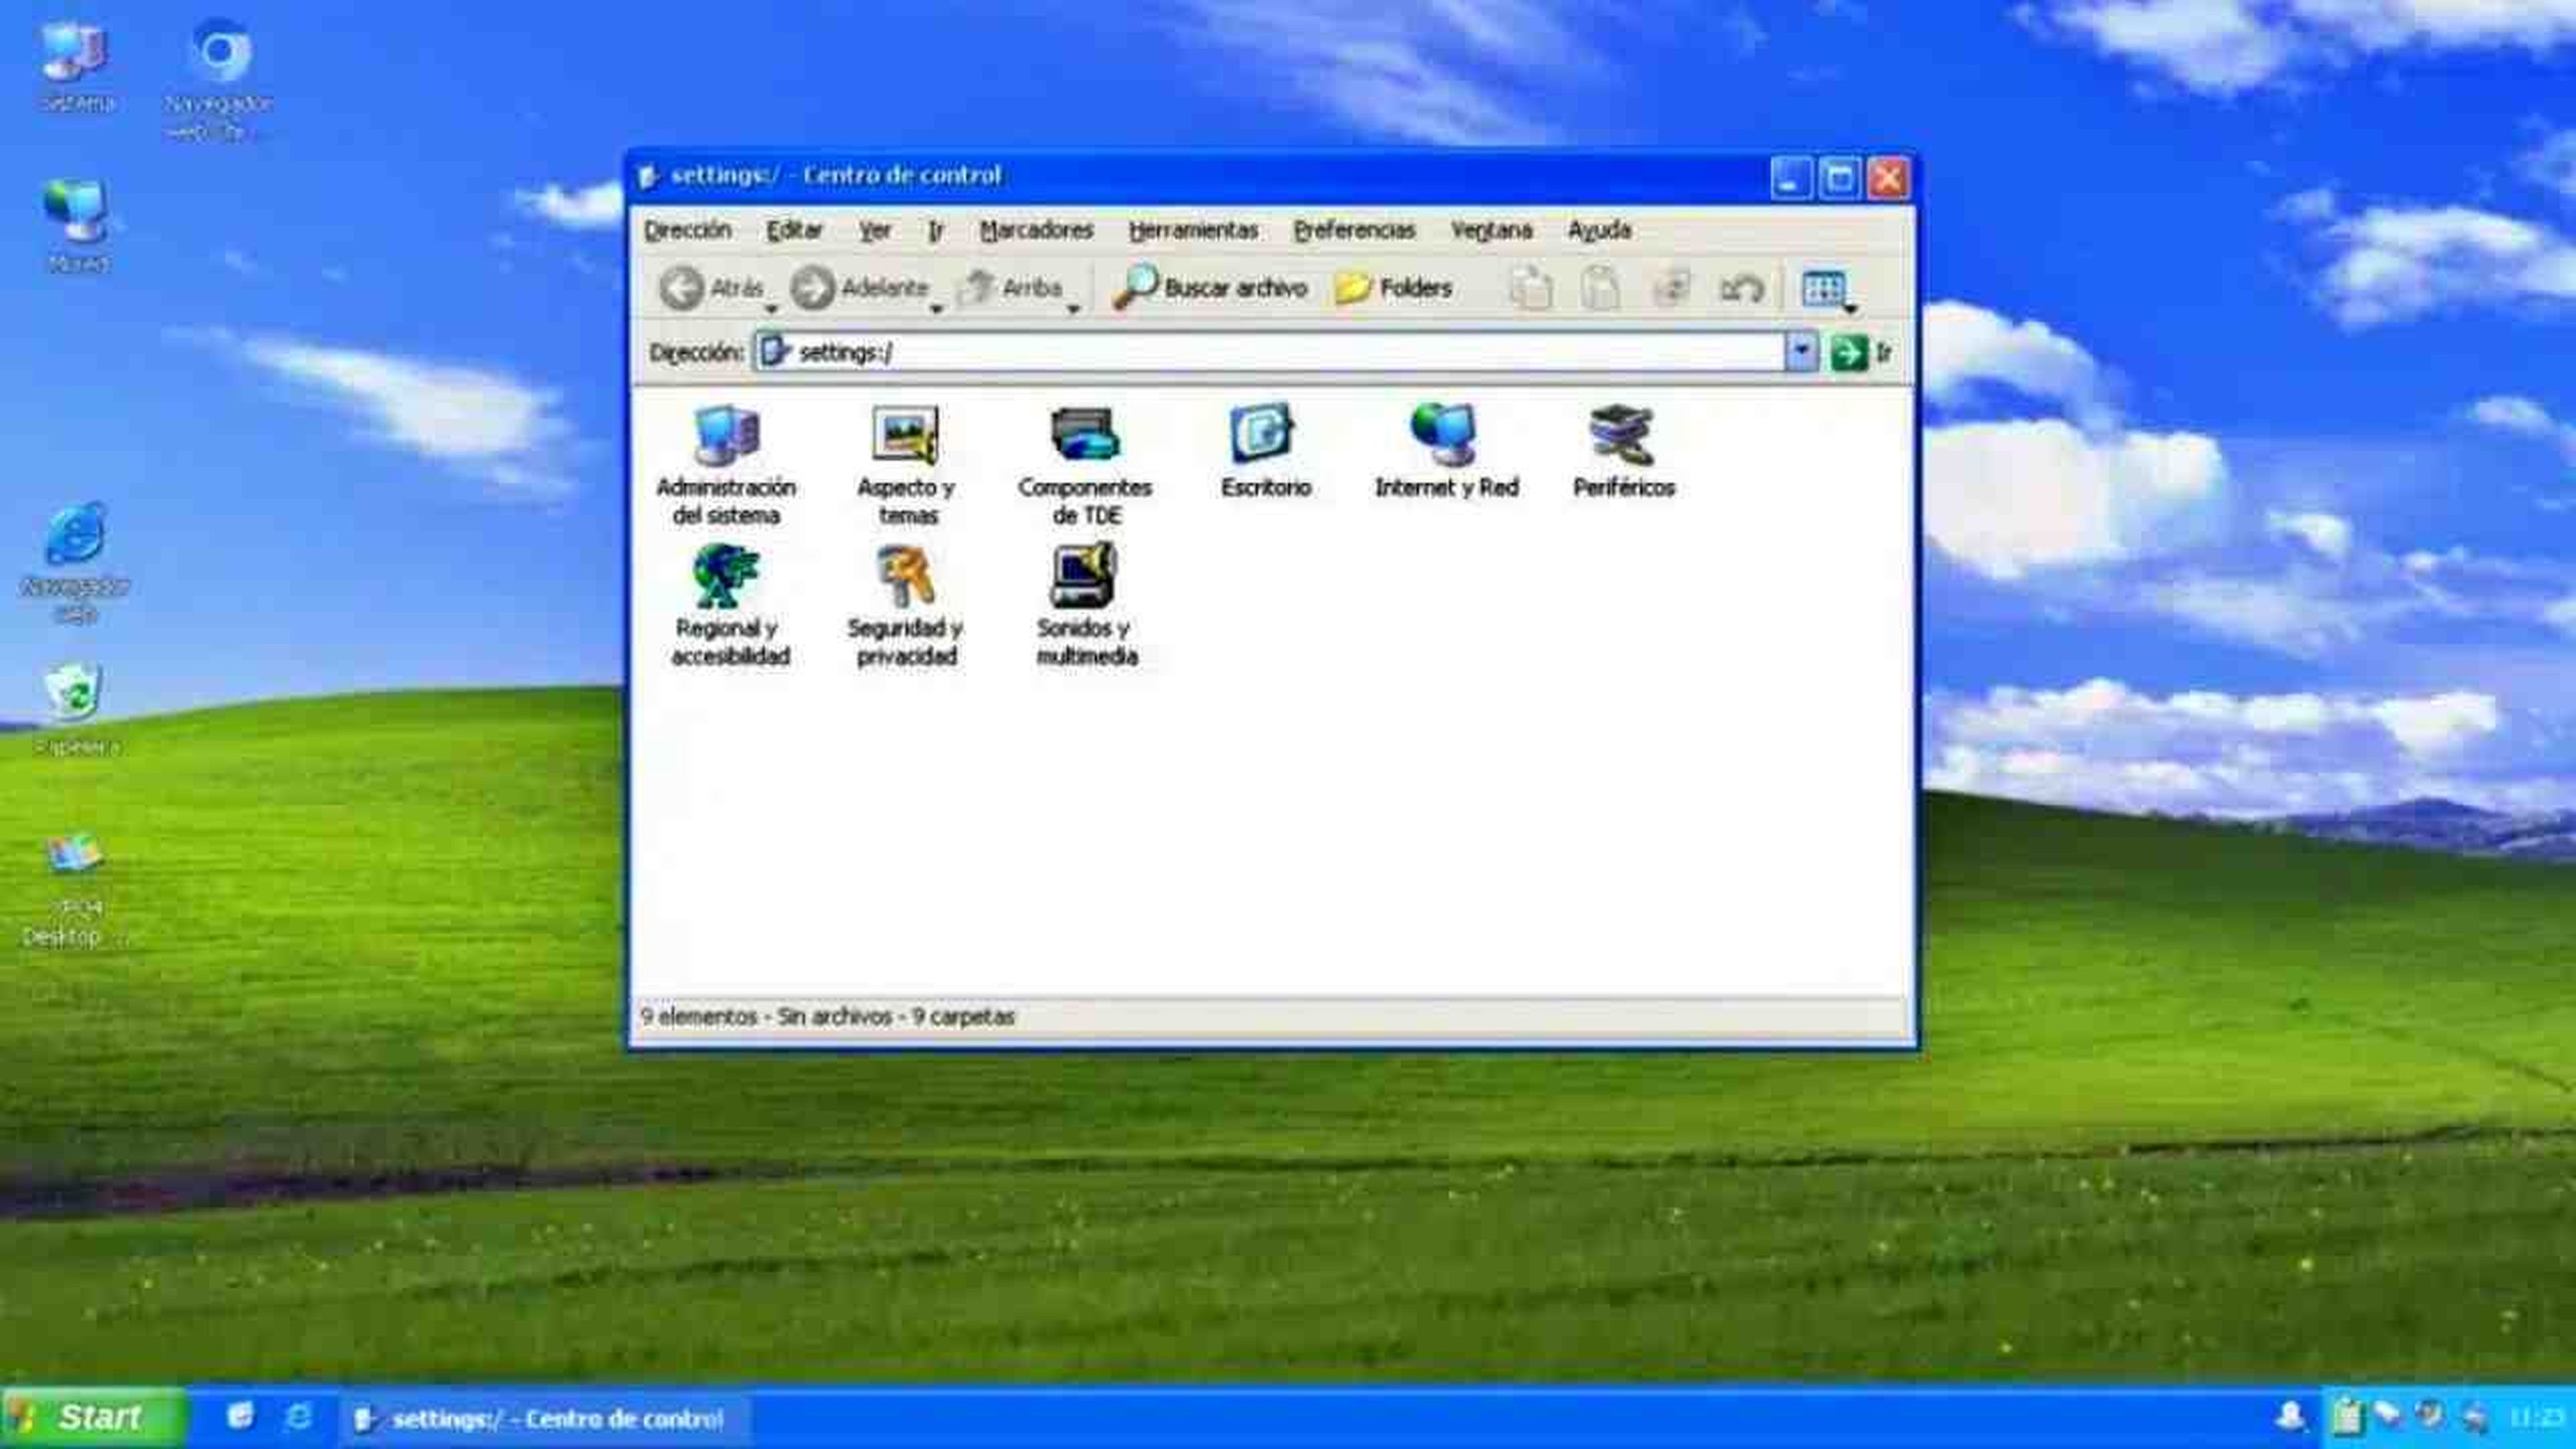Open the Ventana menu
This screenshot has height=1449, width=2576.
(1491, 230)
